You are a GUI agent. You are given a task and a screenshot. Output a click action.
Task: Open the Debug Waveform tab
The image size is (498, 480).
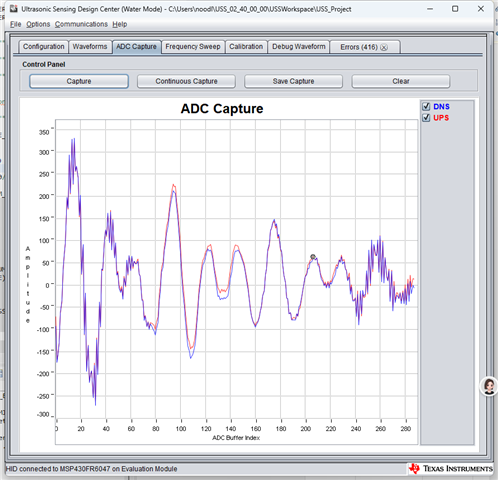(x=299, y=47)
